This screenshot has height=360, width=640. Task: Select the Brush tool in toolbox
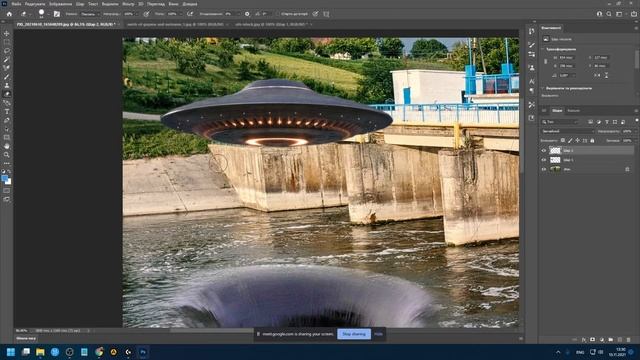tap(7, 77)
